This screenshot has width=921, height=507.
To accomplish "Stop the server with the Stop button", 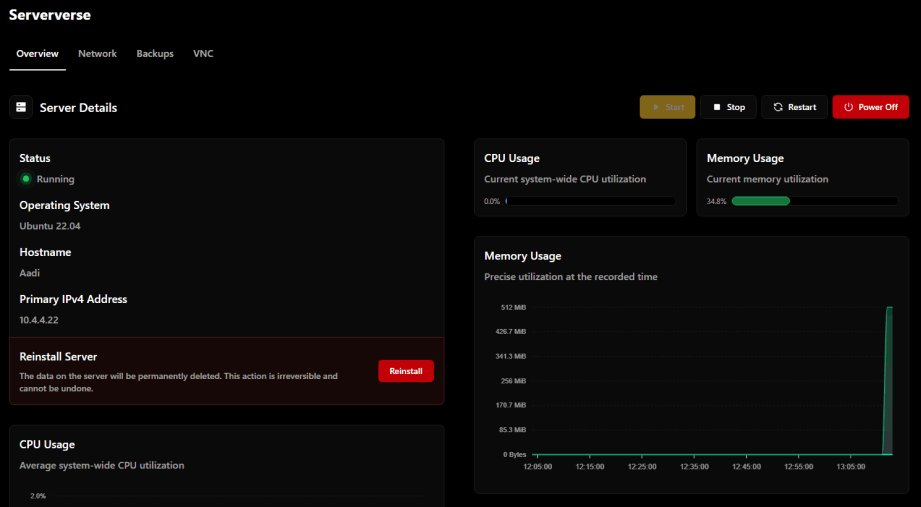I will [728, 107].
